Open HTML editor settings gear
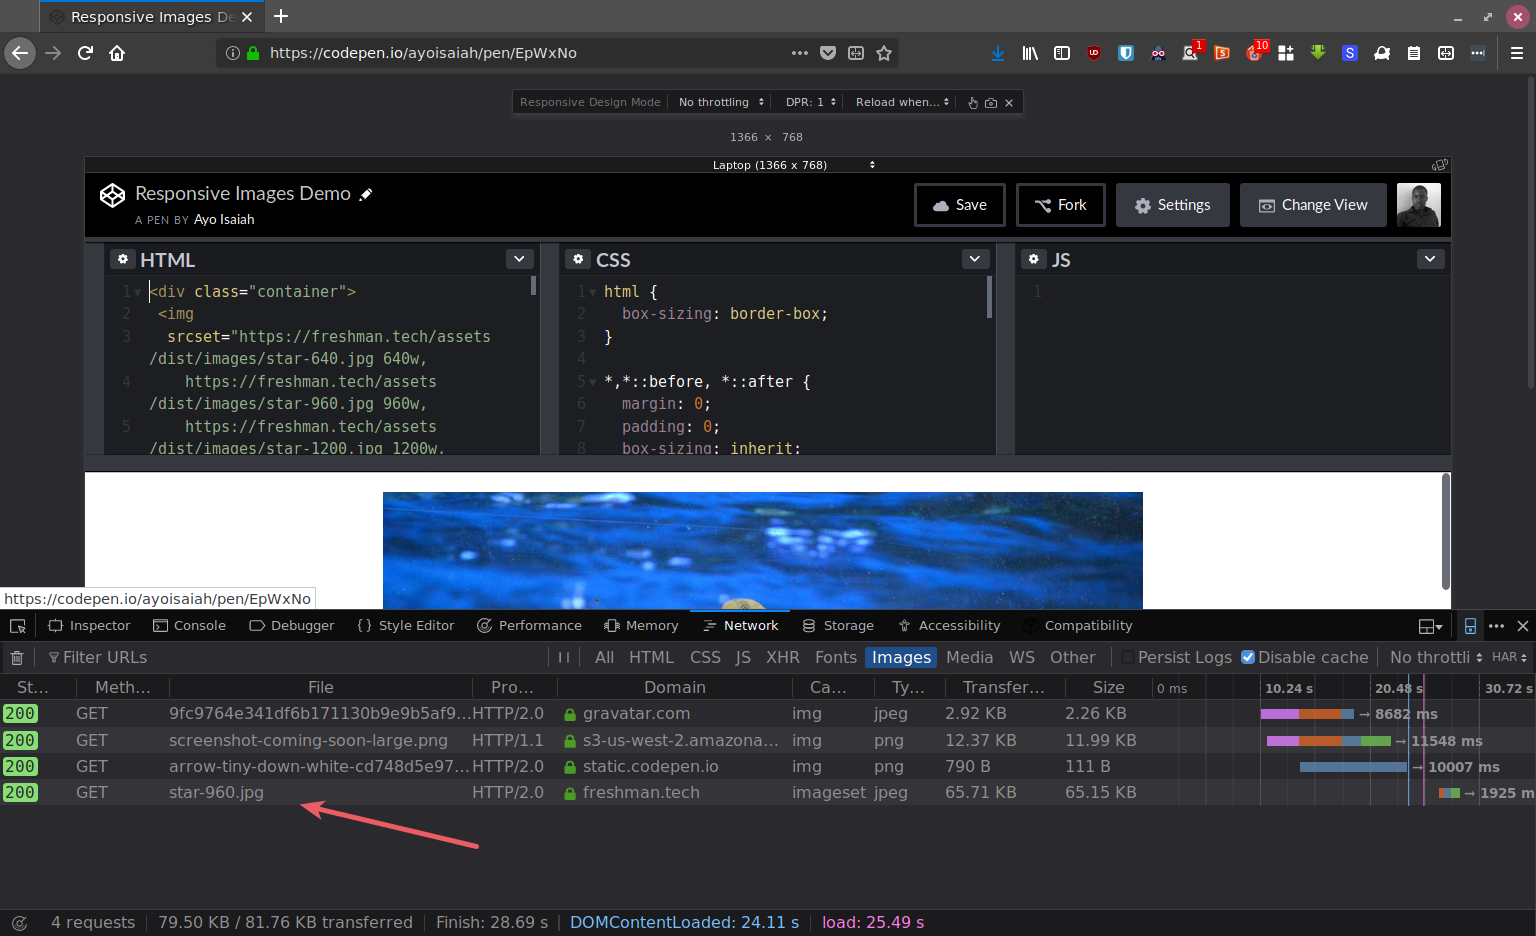The width and height of the screenshot is (1536, 936). tap(123, 259)
